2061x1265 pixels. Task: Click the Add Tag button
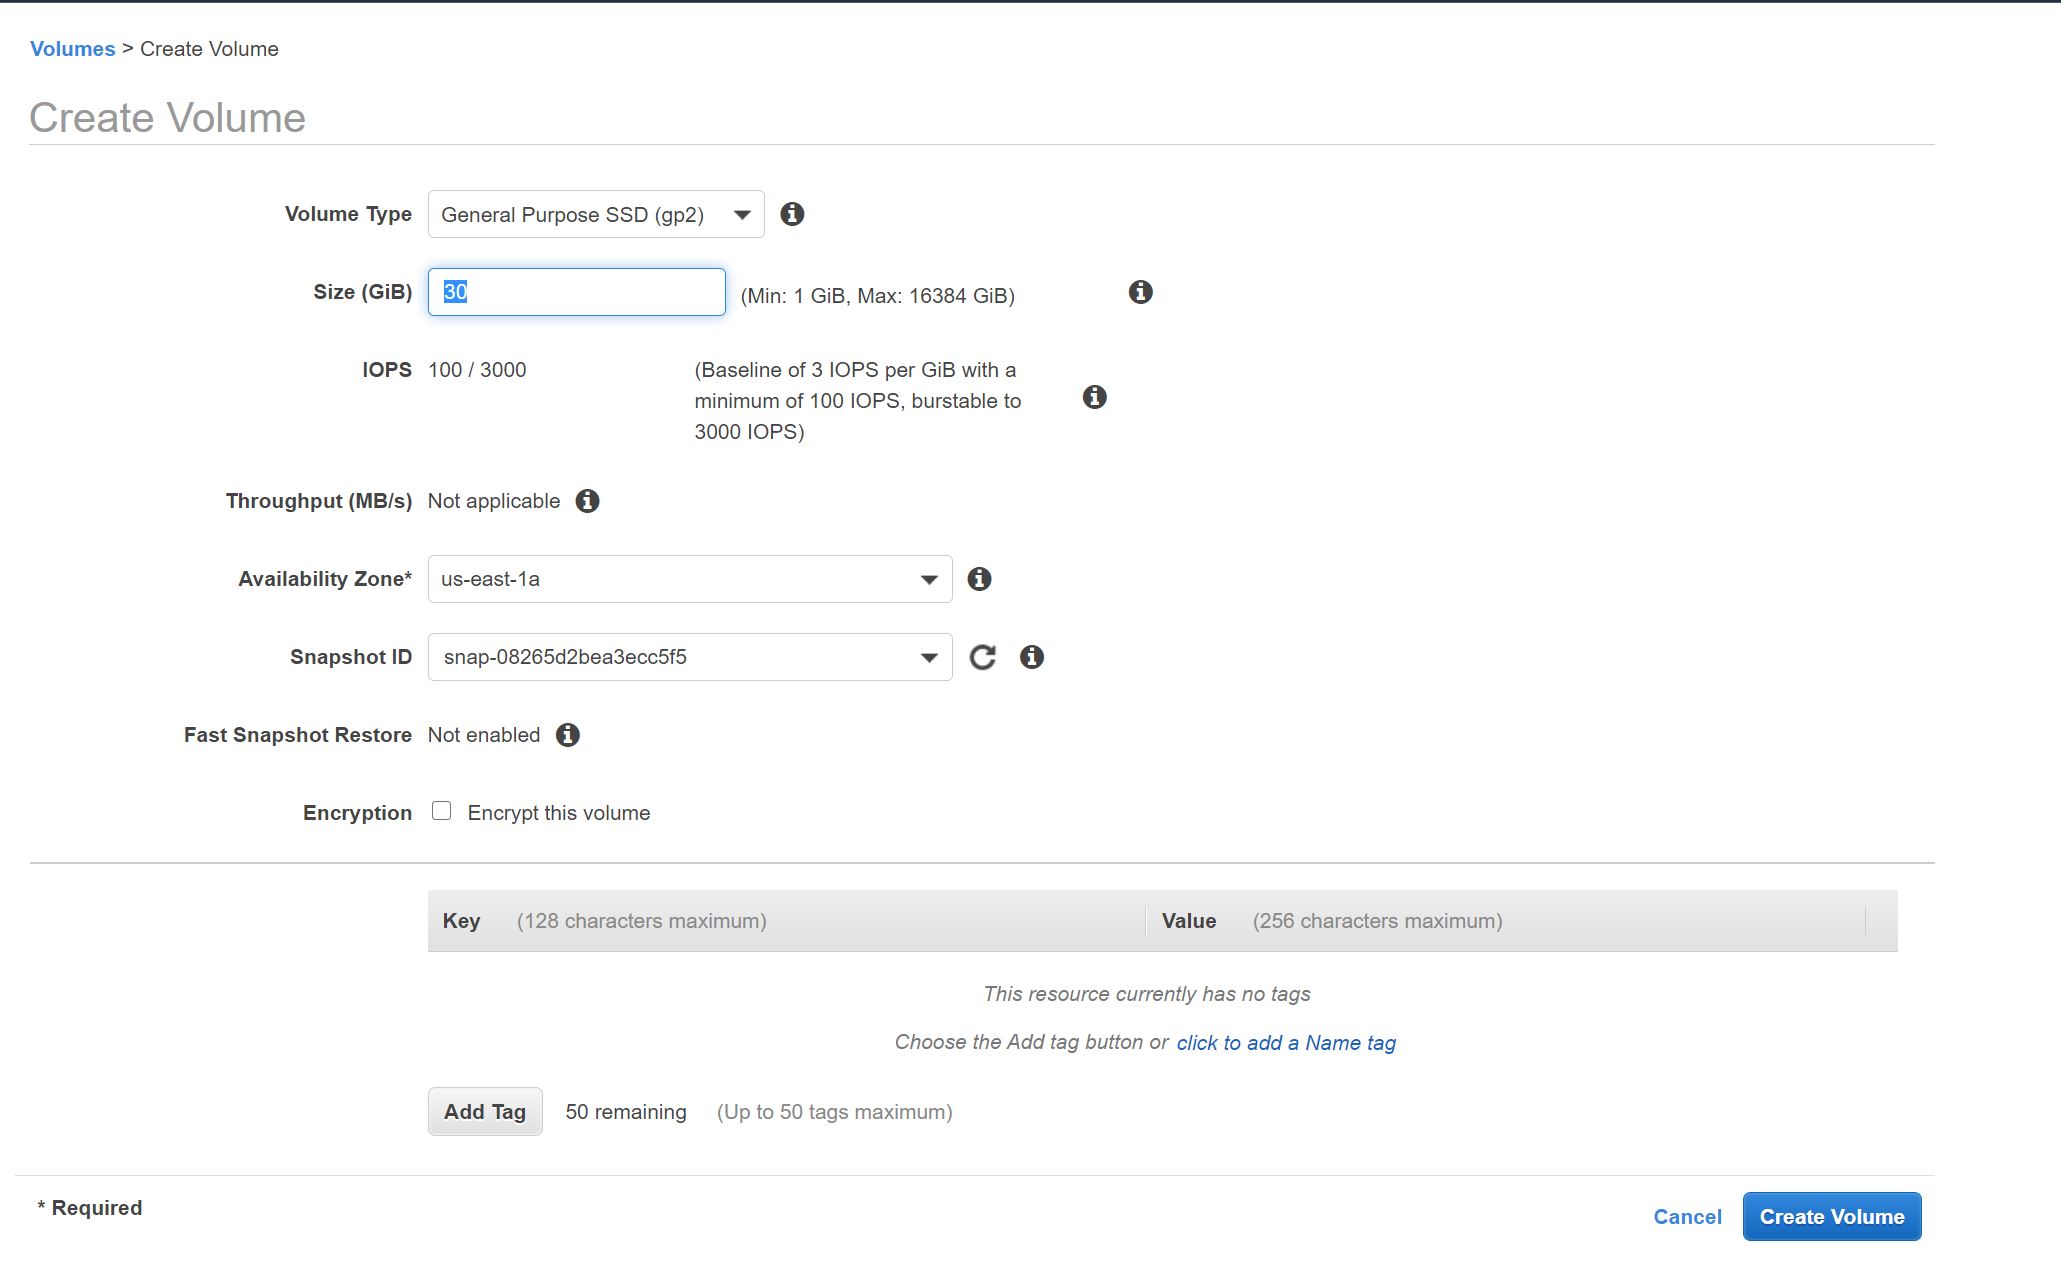tap(484, 1110)
